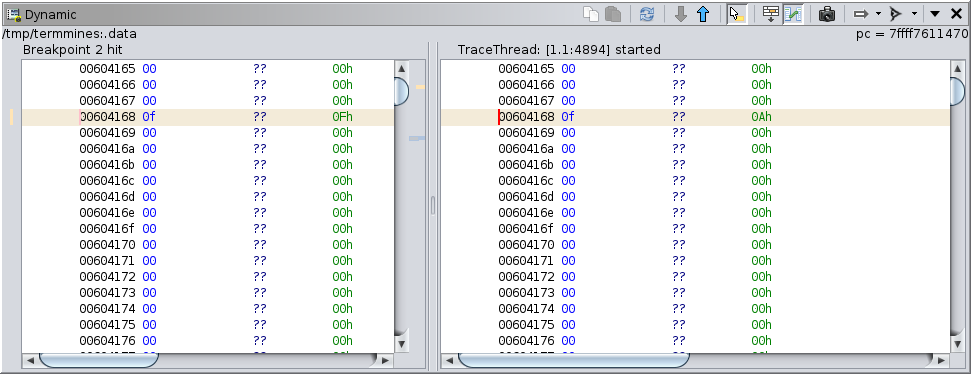Click the track location arrow icon

point(861,14)
